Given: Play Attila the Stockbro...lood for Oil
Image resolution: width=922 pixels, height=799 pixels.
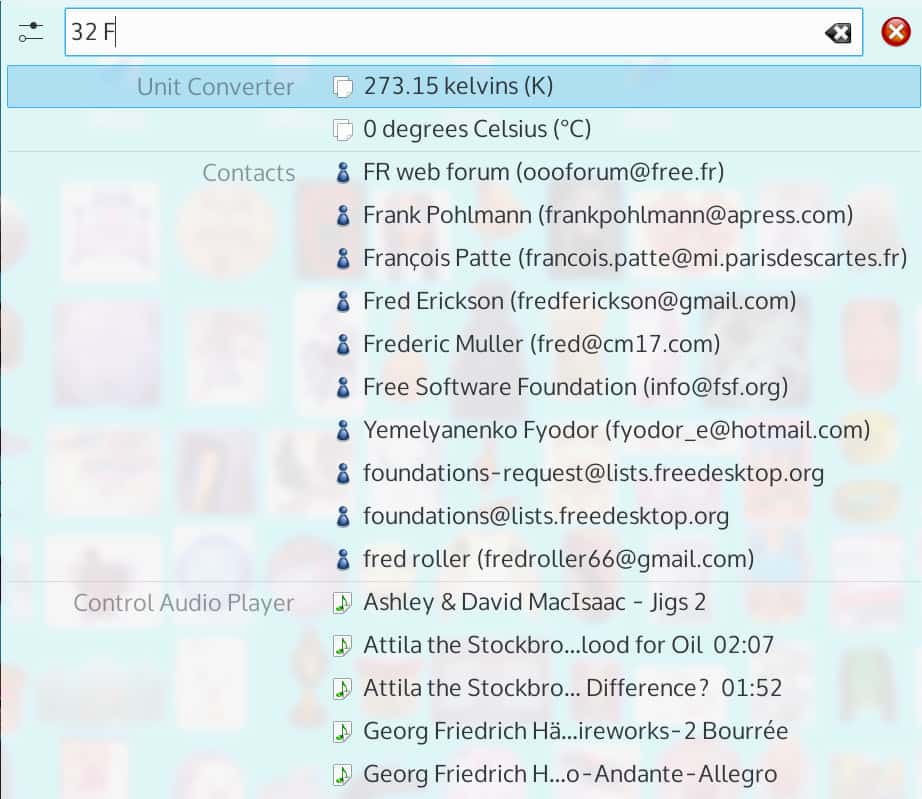Looking at the screenshot, I should (463, 645).
